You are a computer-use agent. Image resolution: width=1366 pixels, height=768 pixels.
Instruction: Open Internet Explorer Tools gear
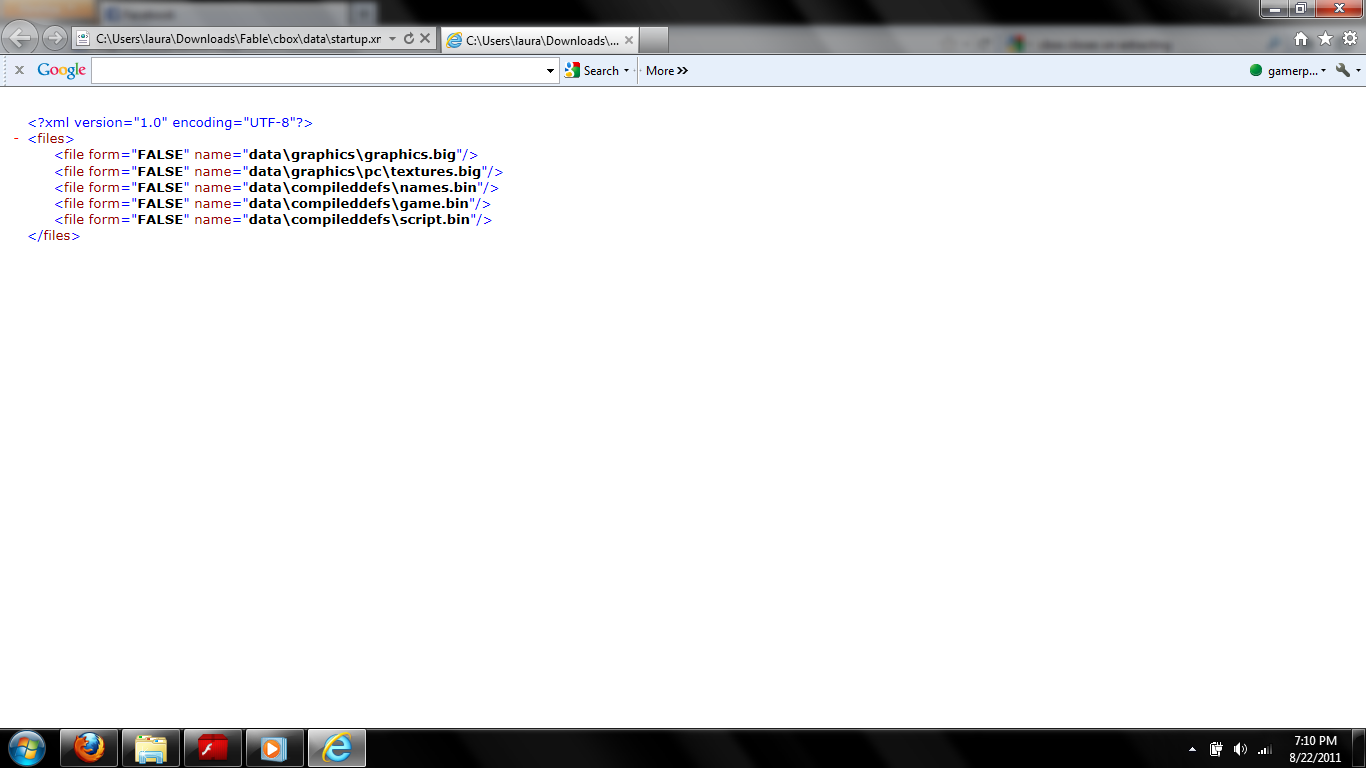tap(1349, 39)
